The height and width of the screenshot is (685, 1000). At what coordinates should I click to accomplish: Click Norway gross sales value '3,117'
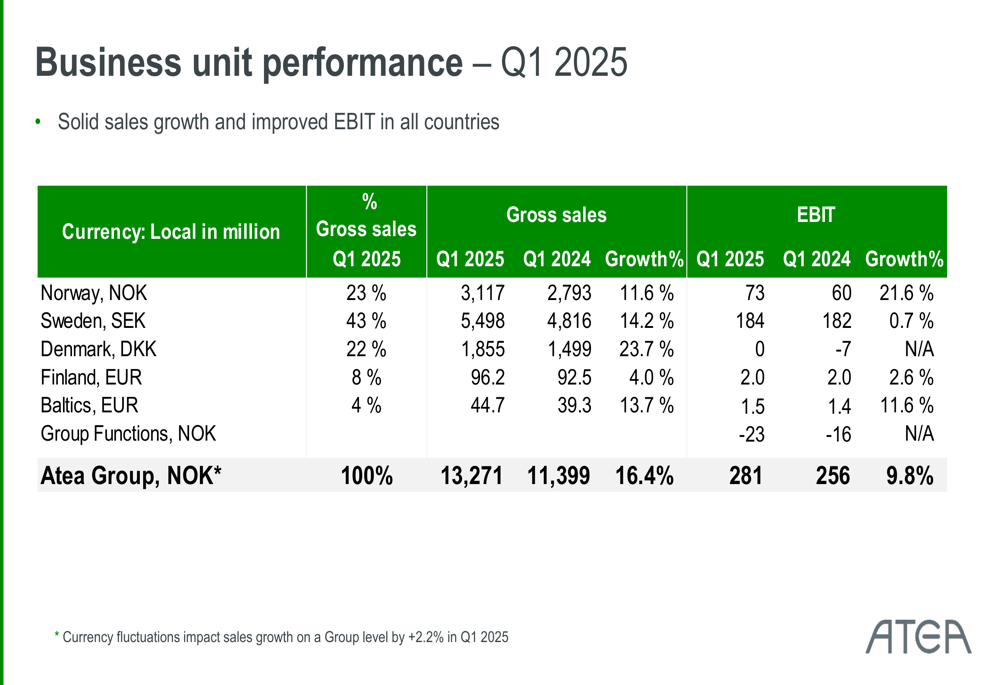pyautogui.click(x=483, y=293)
